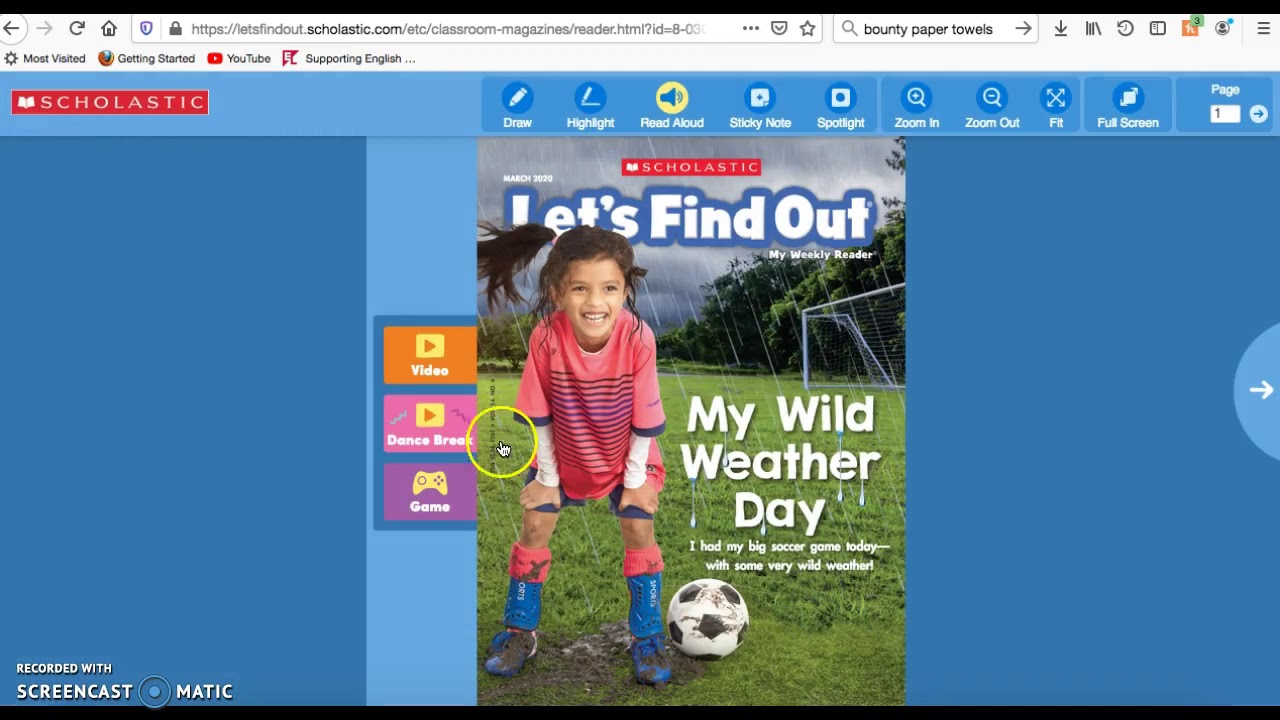Activate the Highlight tool

(590, 105)
